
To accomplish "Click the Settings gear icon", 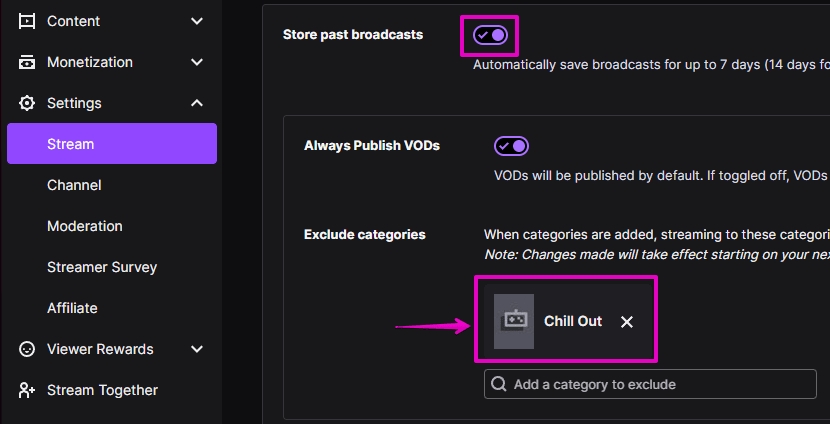I will tap(26, 103).
